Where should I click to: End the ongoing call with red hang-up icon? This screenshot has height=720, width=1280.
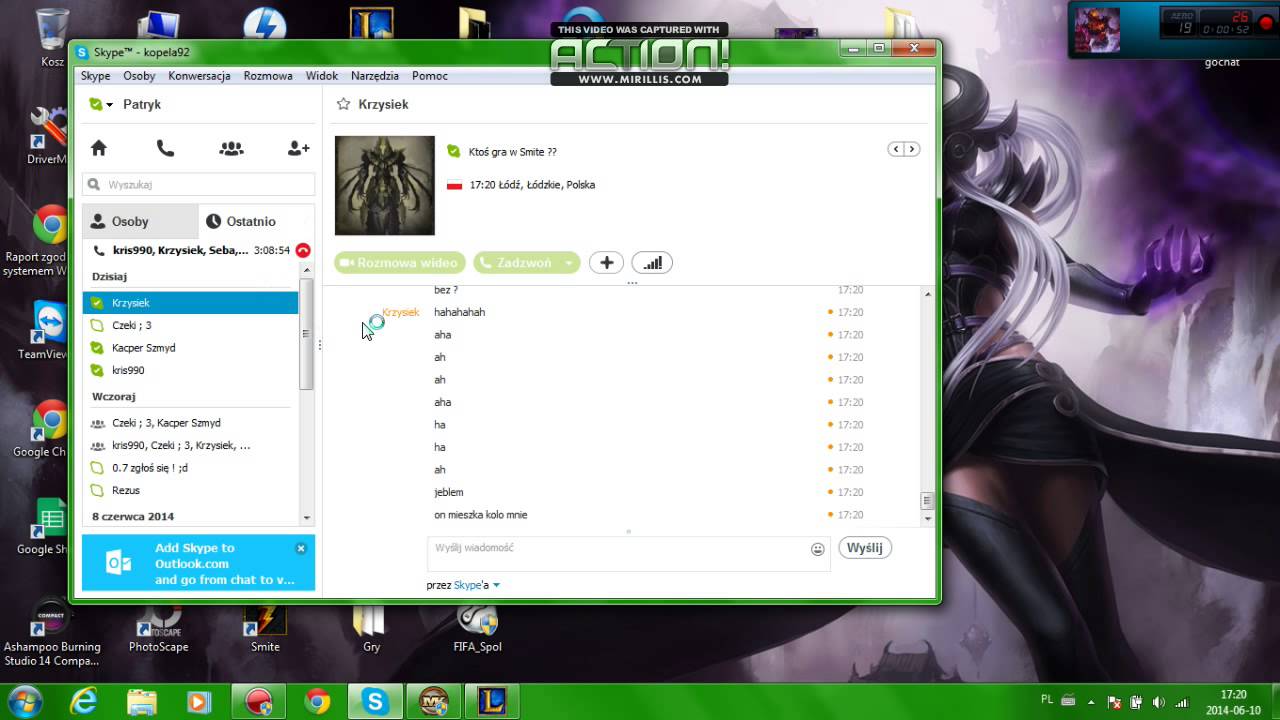pyautogui.click(x=303, y=251)
